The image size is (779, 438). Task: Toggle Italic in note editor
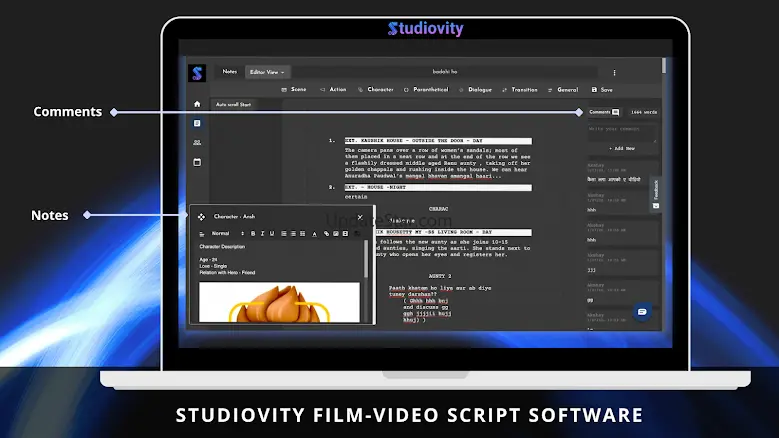click(x=262, y=234)
